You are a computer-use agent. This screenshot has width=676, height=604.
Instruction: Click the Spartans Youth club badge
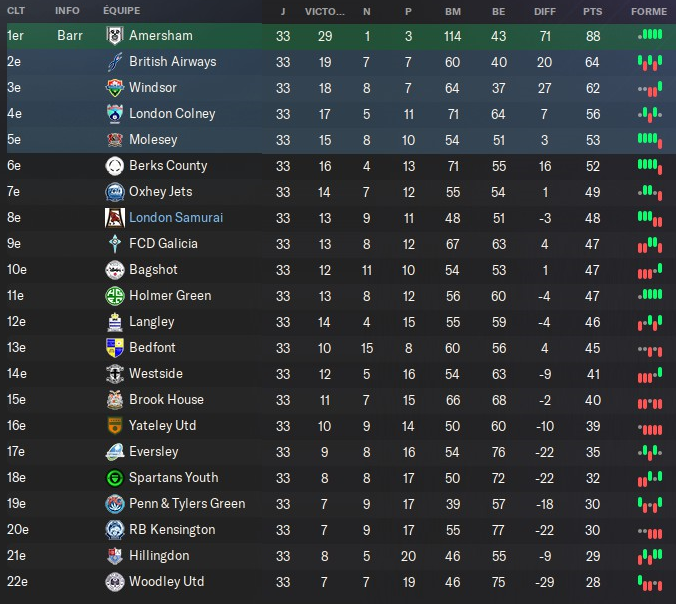114,478
